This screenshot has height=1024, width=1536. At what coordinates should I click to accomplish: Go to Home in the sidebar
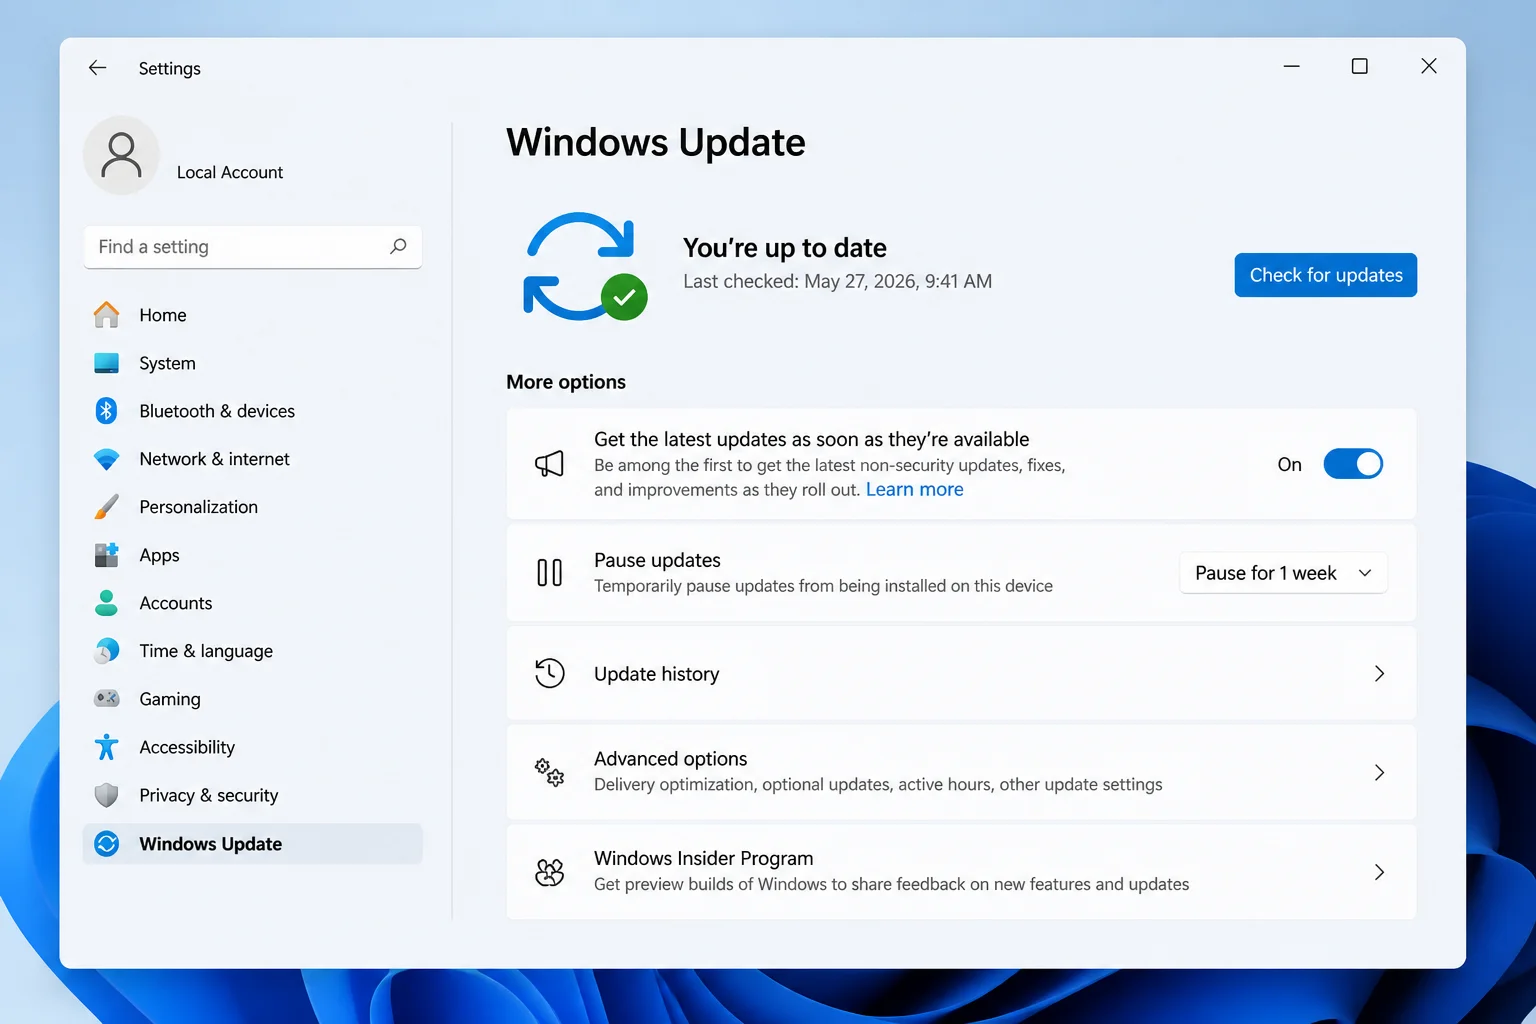pos(253,315)
